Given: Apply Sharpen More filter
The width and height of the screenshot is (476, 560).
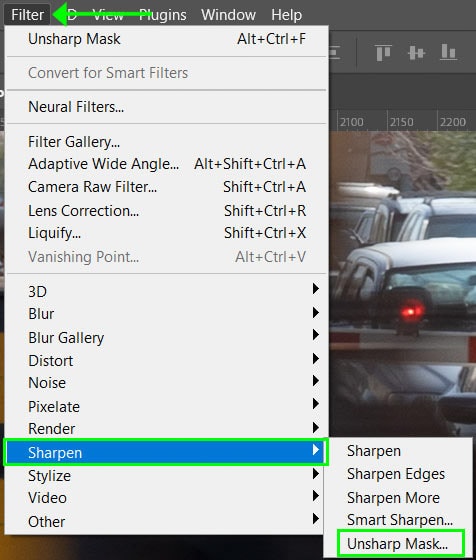Looking at the screenshot, I should pos(393,498).
